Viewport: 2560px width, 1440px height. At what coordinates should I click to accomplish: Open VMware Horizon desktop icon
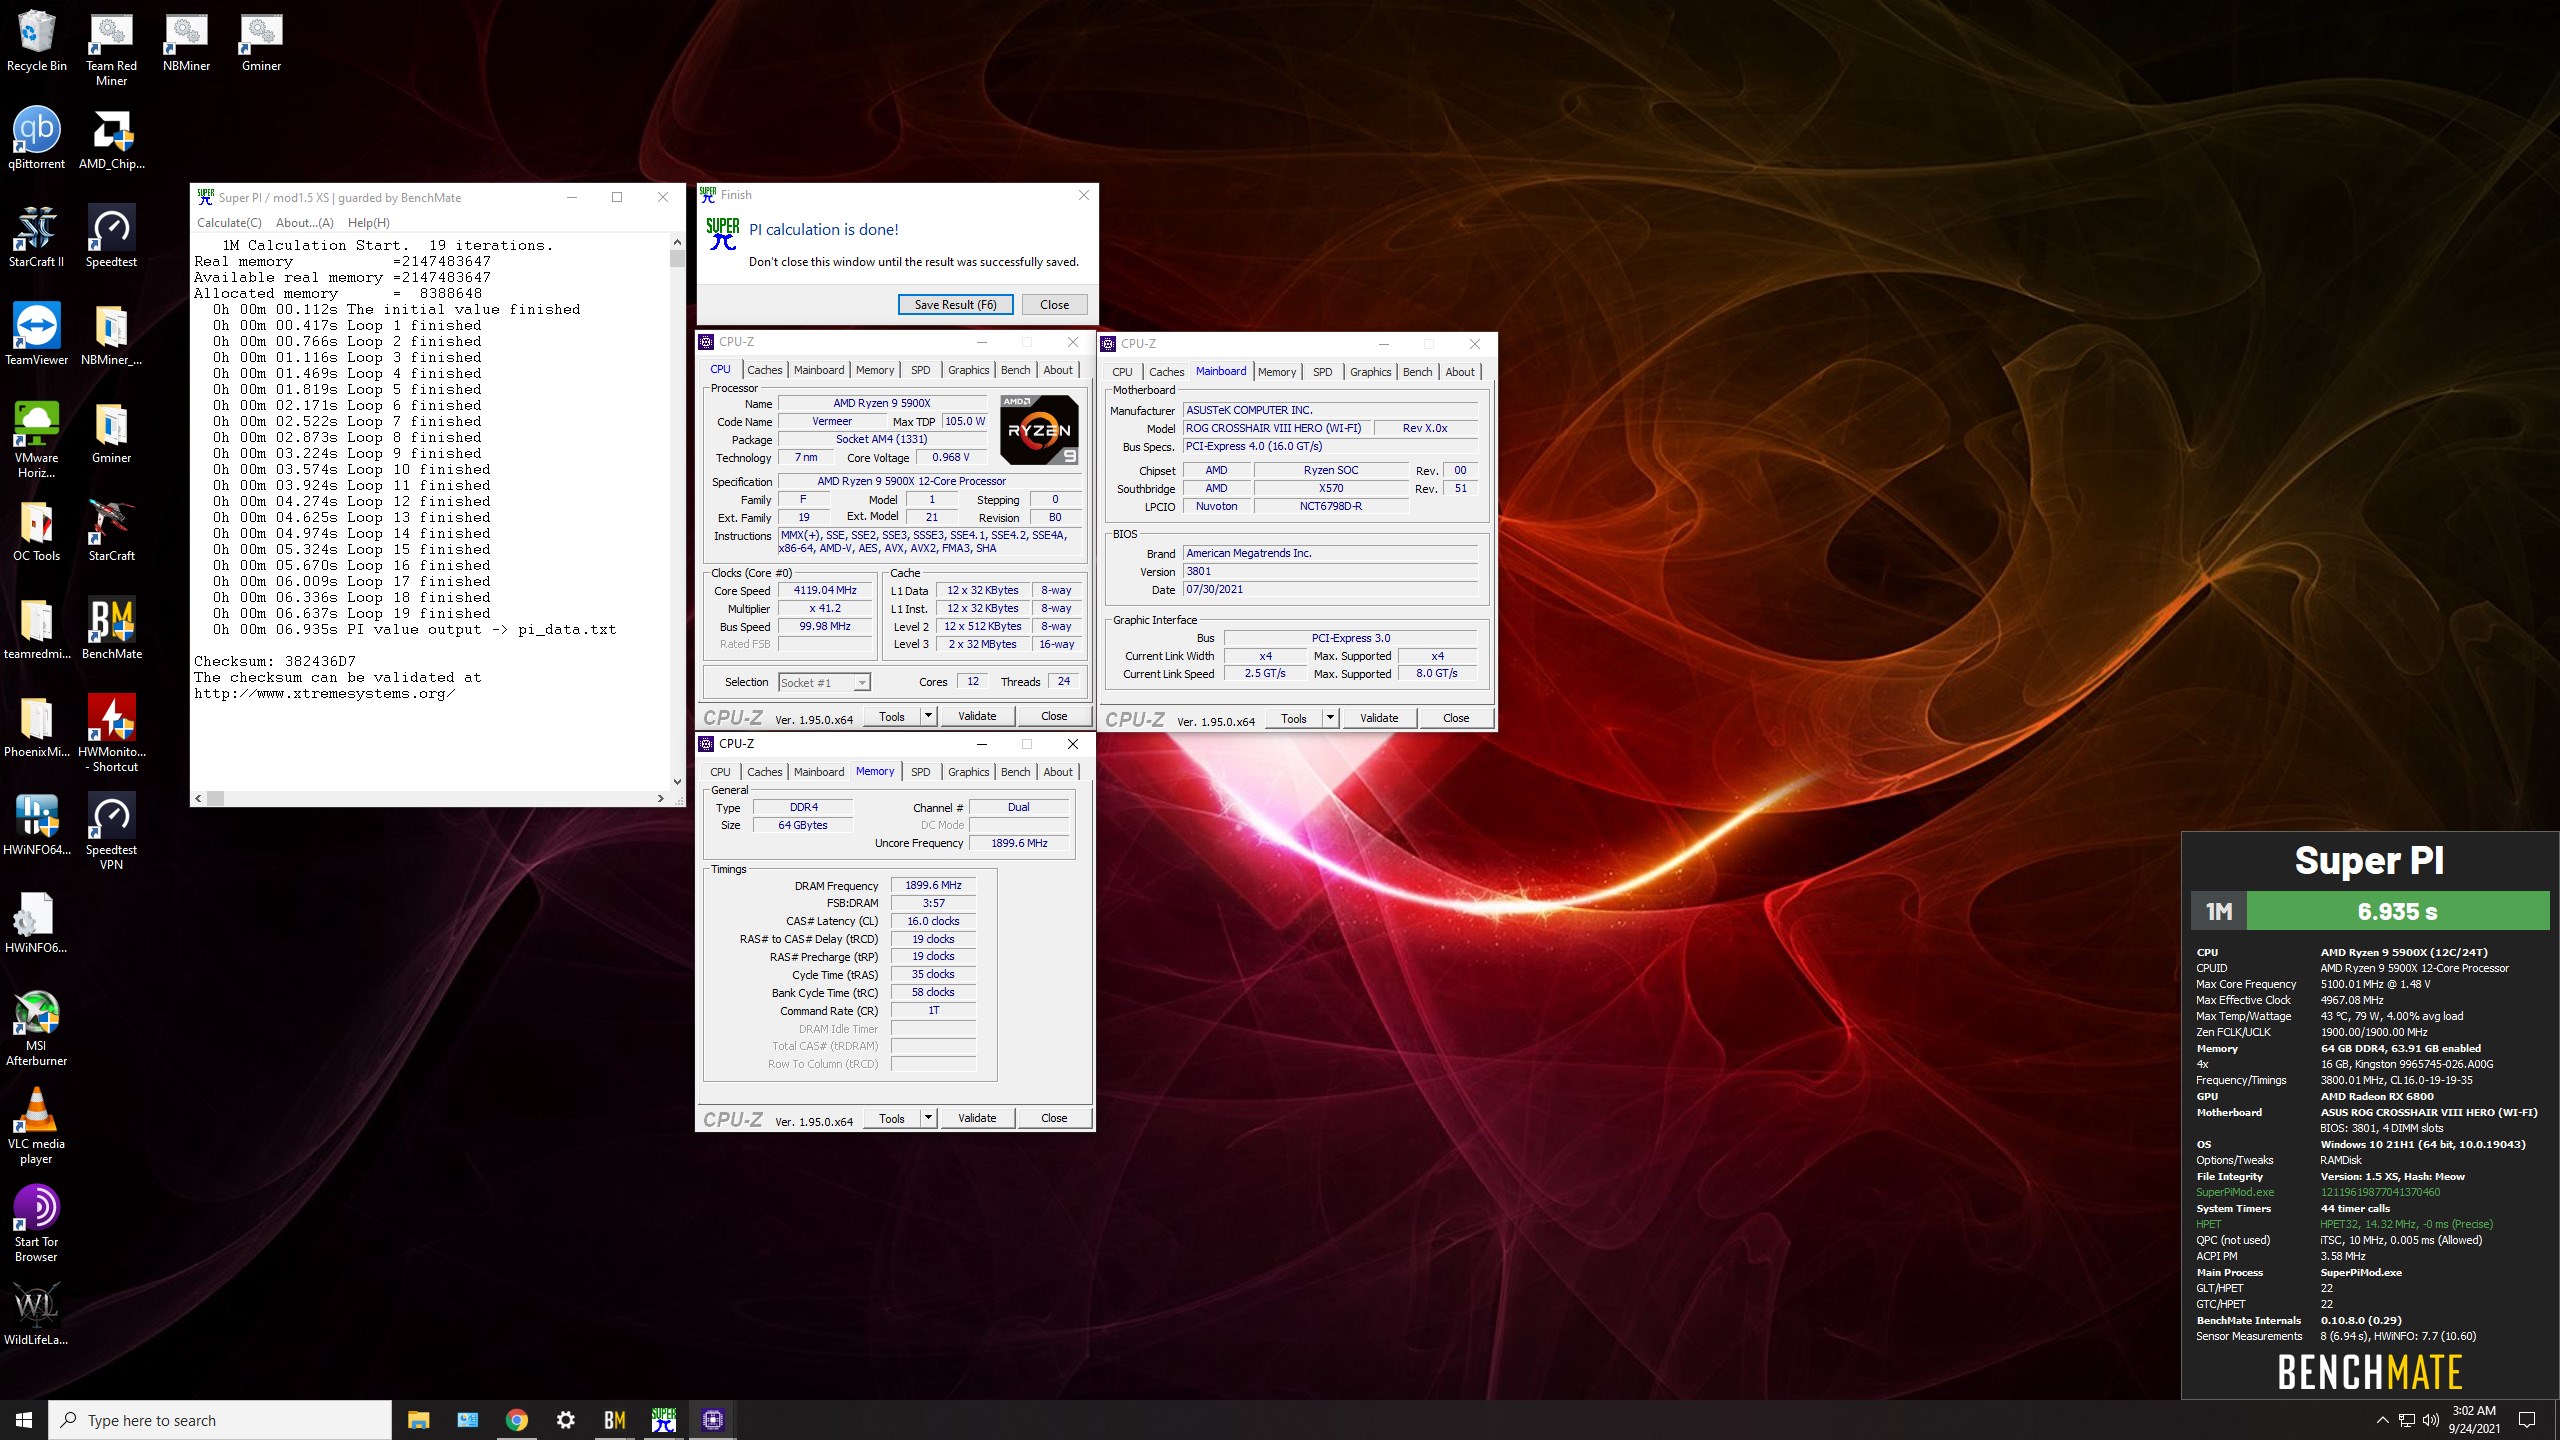point(37,439)
